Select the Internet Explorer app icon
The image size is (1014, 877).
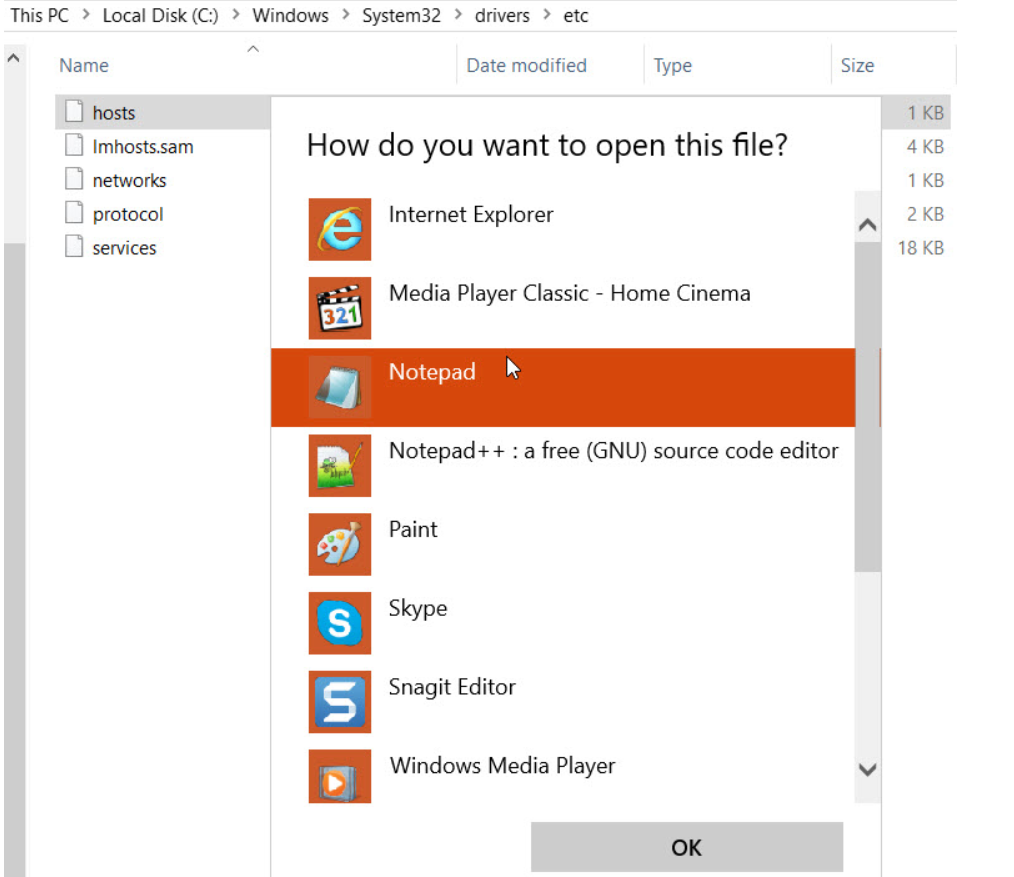point(339,229)
